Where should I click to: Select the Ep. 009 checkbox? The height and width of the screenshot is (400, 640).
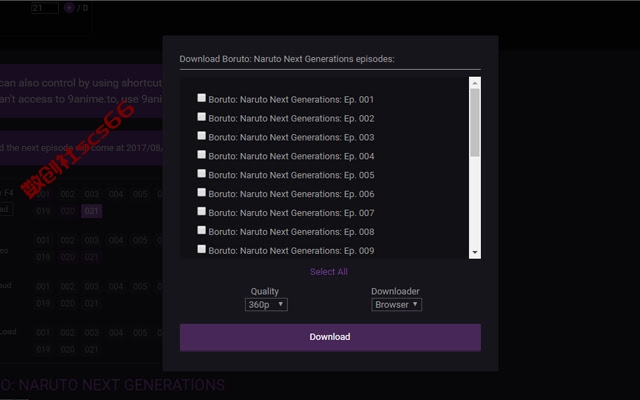coord(201,249)
